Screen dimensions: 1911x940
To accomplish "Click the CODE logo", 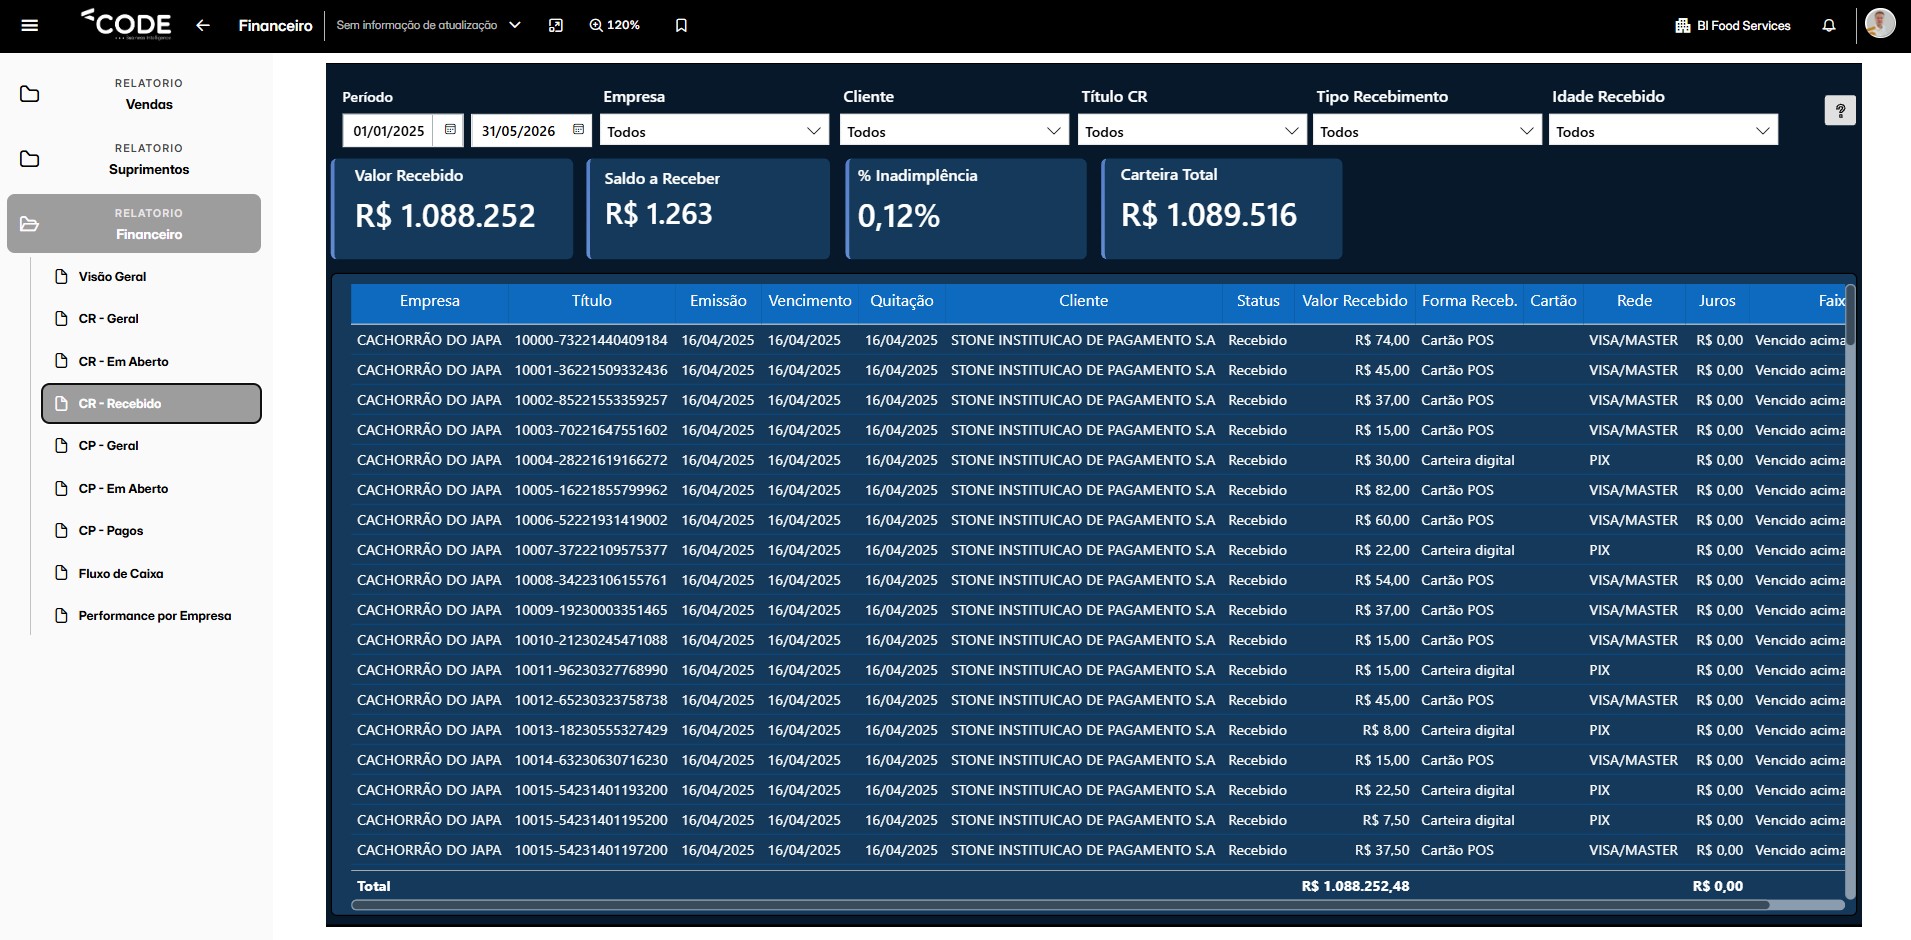I will point(126,24).
